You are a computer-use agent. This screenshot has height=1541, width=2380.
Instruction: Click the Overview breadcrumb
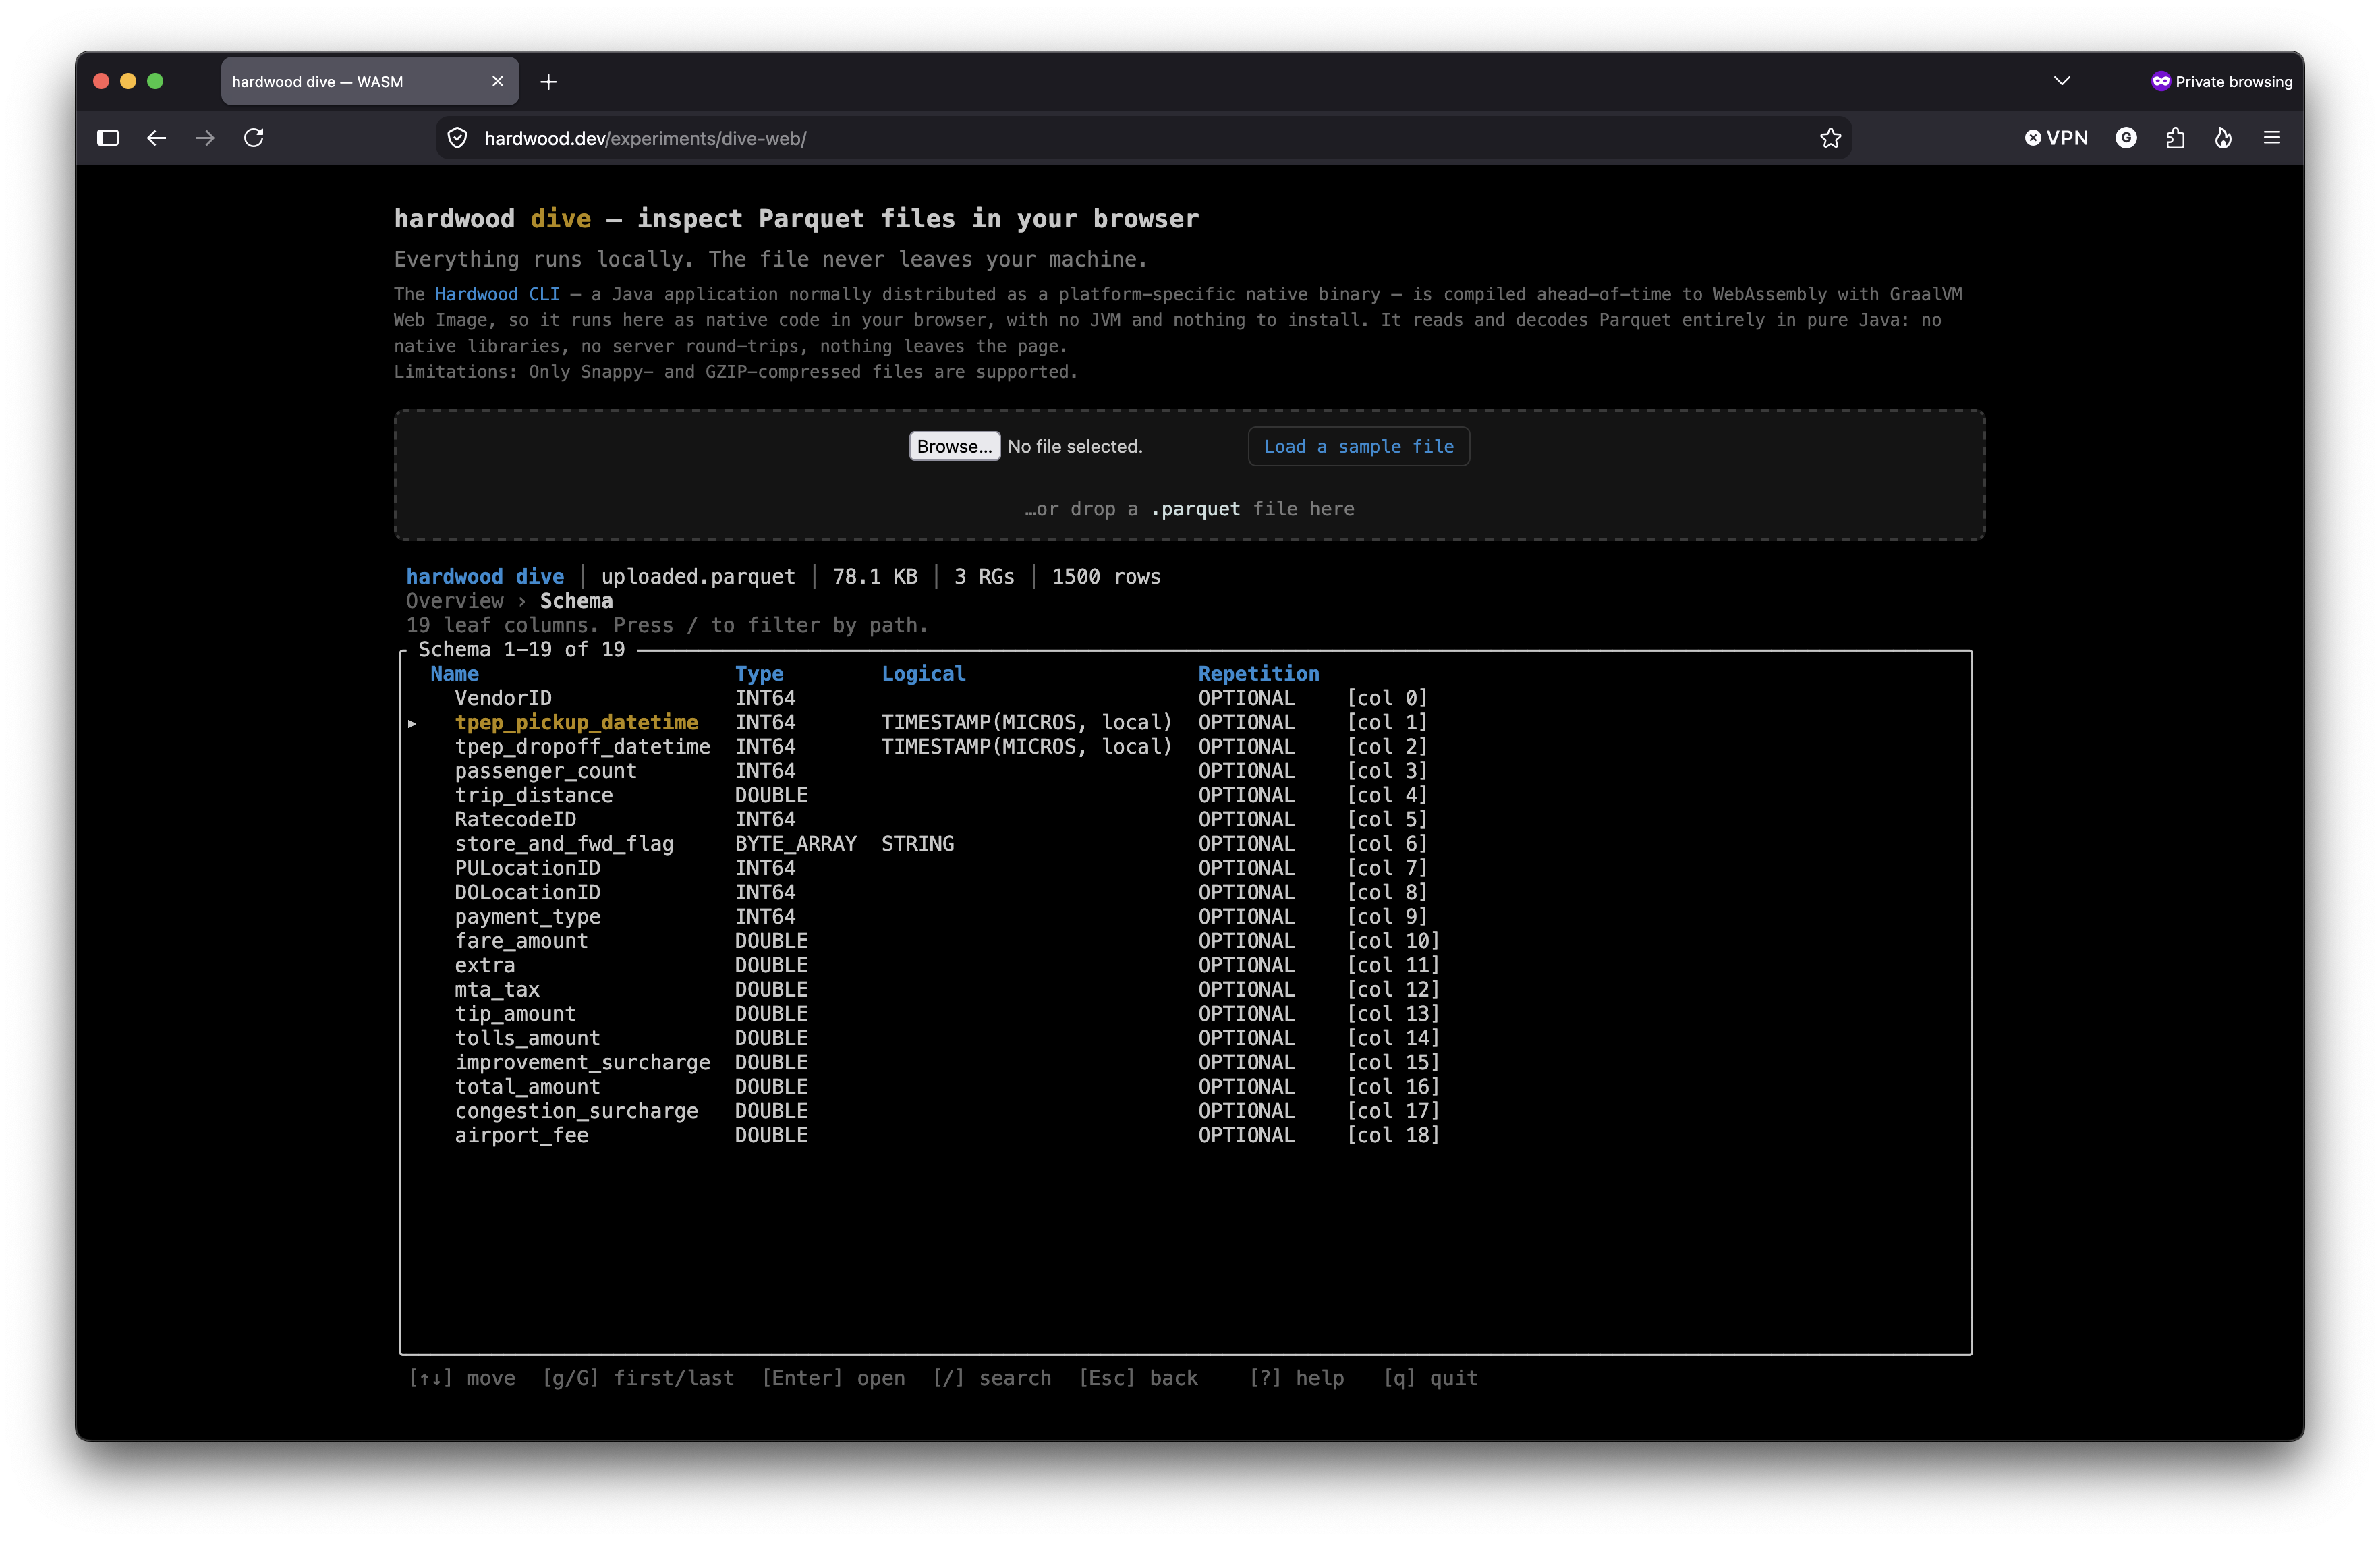(x=455, y=601)
